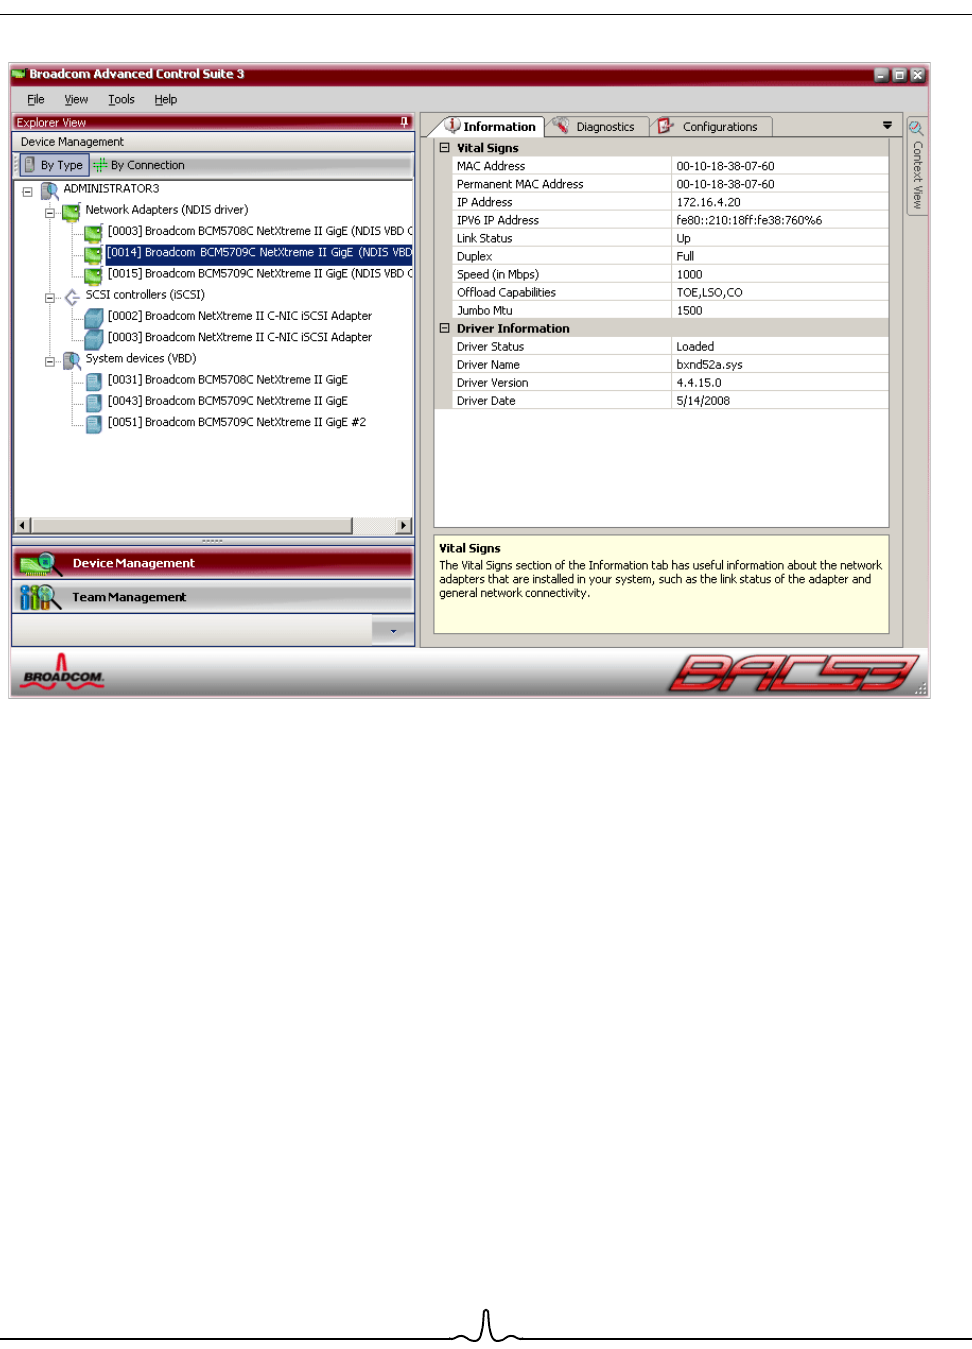The height and width of the screenshot is (1349, 972).
Task: Click the tree's horizontal scrollbar right arrow
Action: pos(404,525)
